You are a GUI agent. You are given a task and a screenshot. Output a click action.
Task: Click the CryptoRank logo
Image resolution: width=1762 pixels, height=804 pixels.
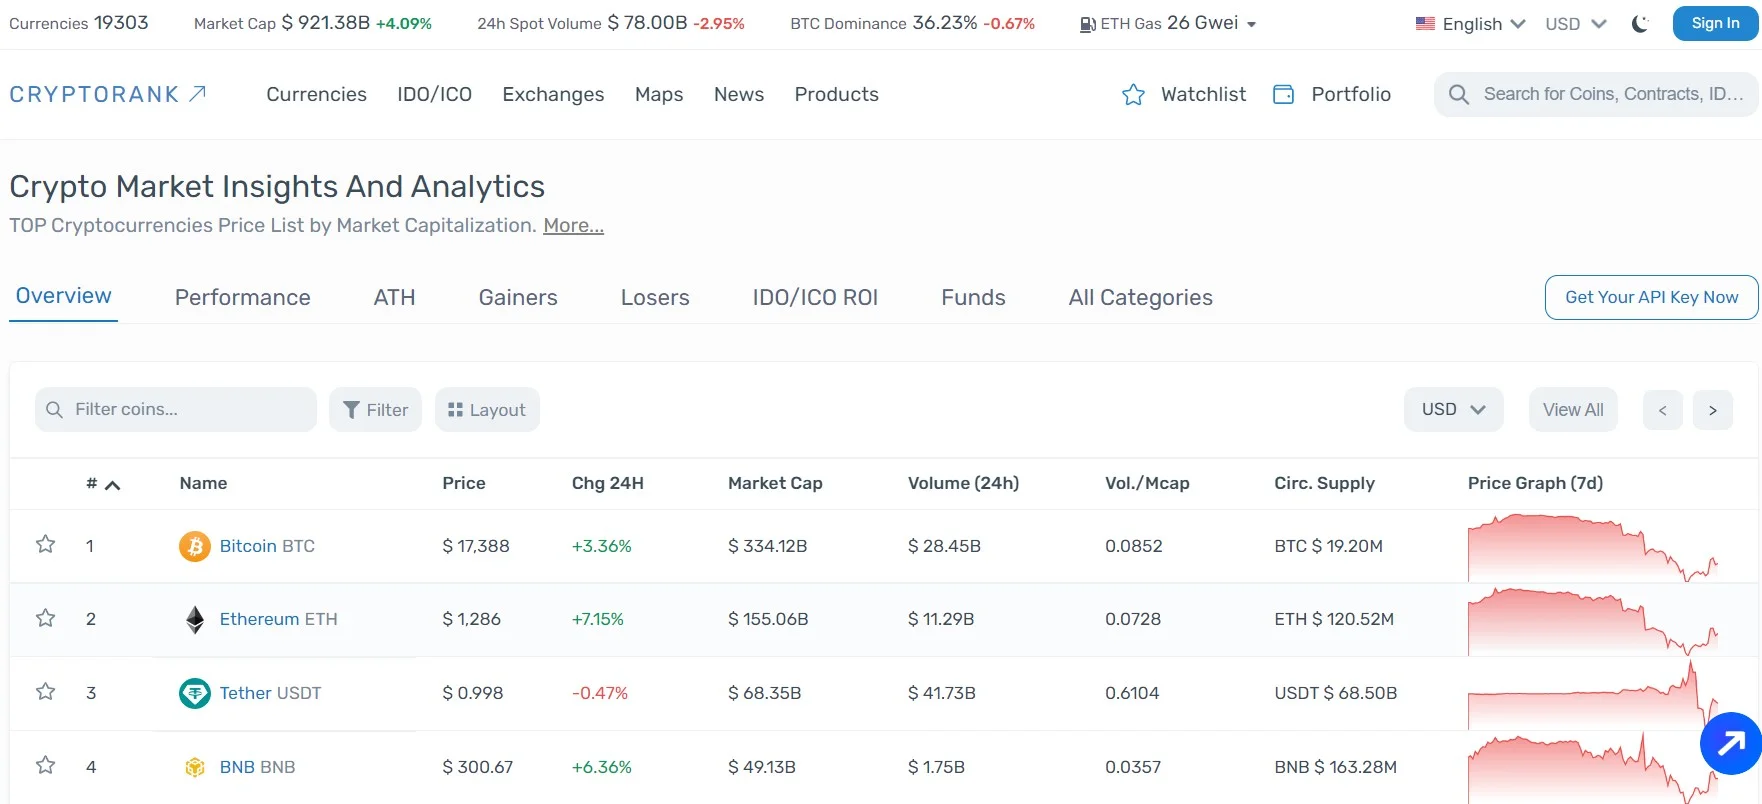pos(108,94)
